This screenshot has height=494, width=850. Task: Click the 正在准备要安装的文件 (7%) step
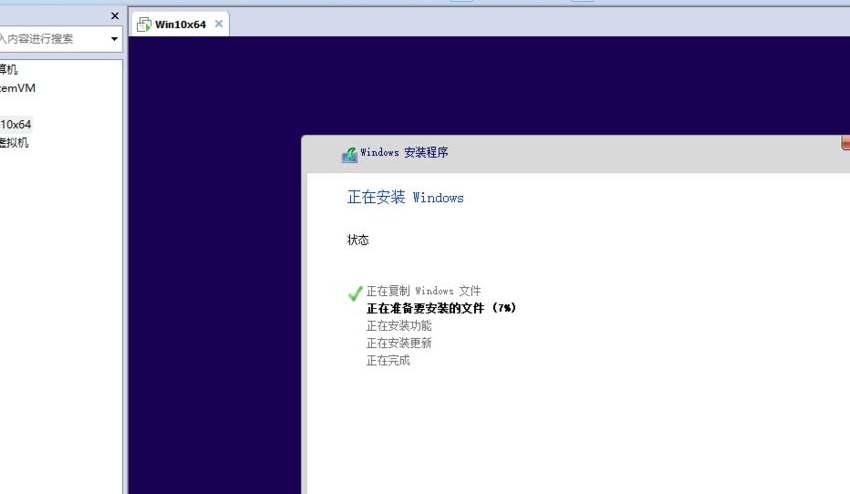441,308
